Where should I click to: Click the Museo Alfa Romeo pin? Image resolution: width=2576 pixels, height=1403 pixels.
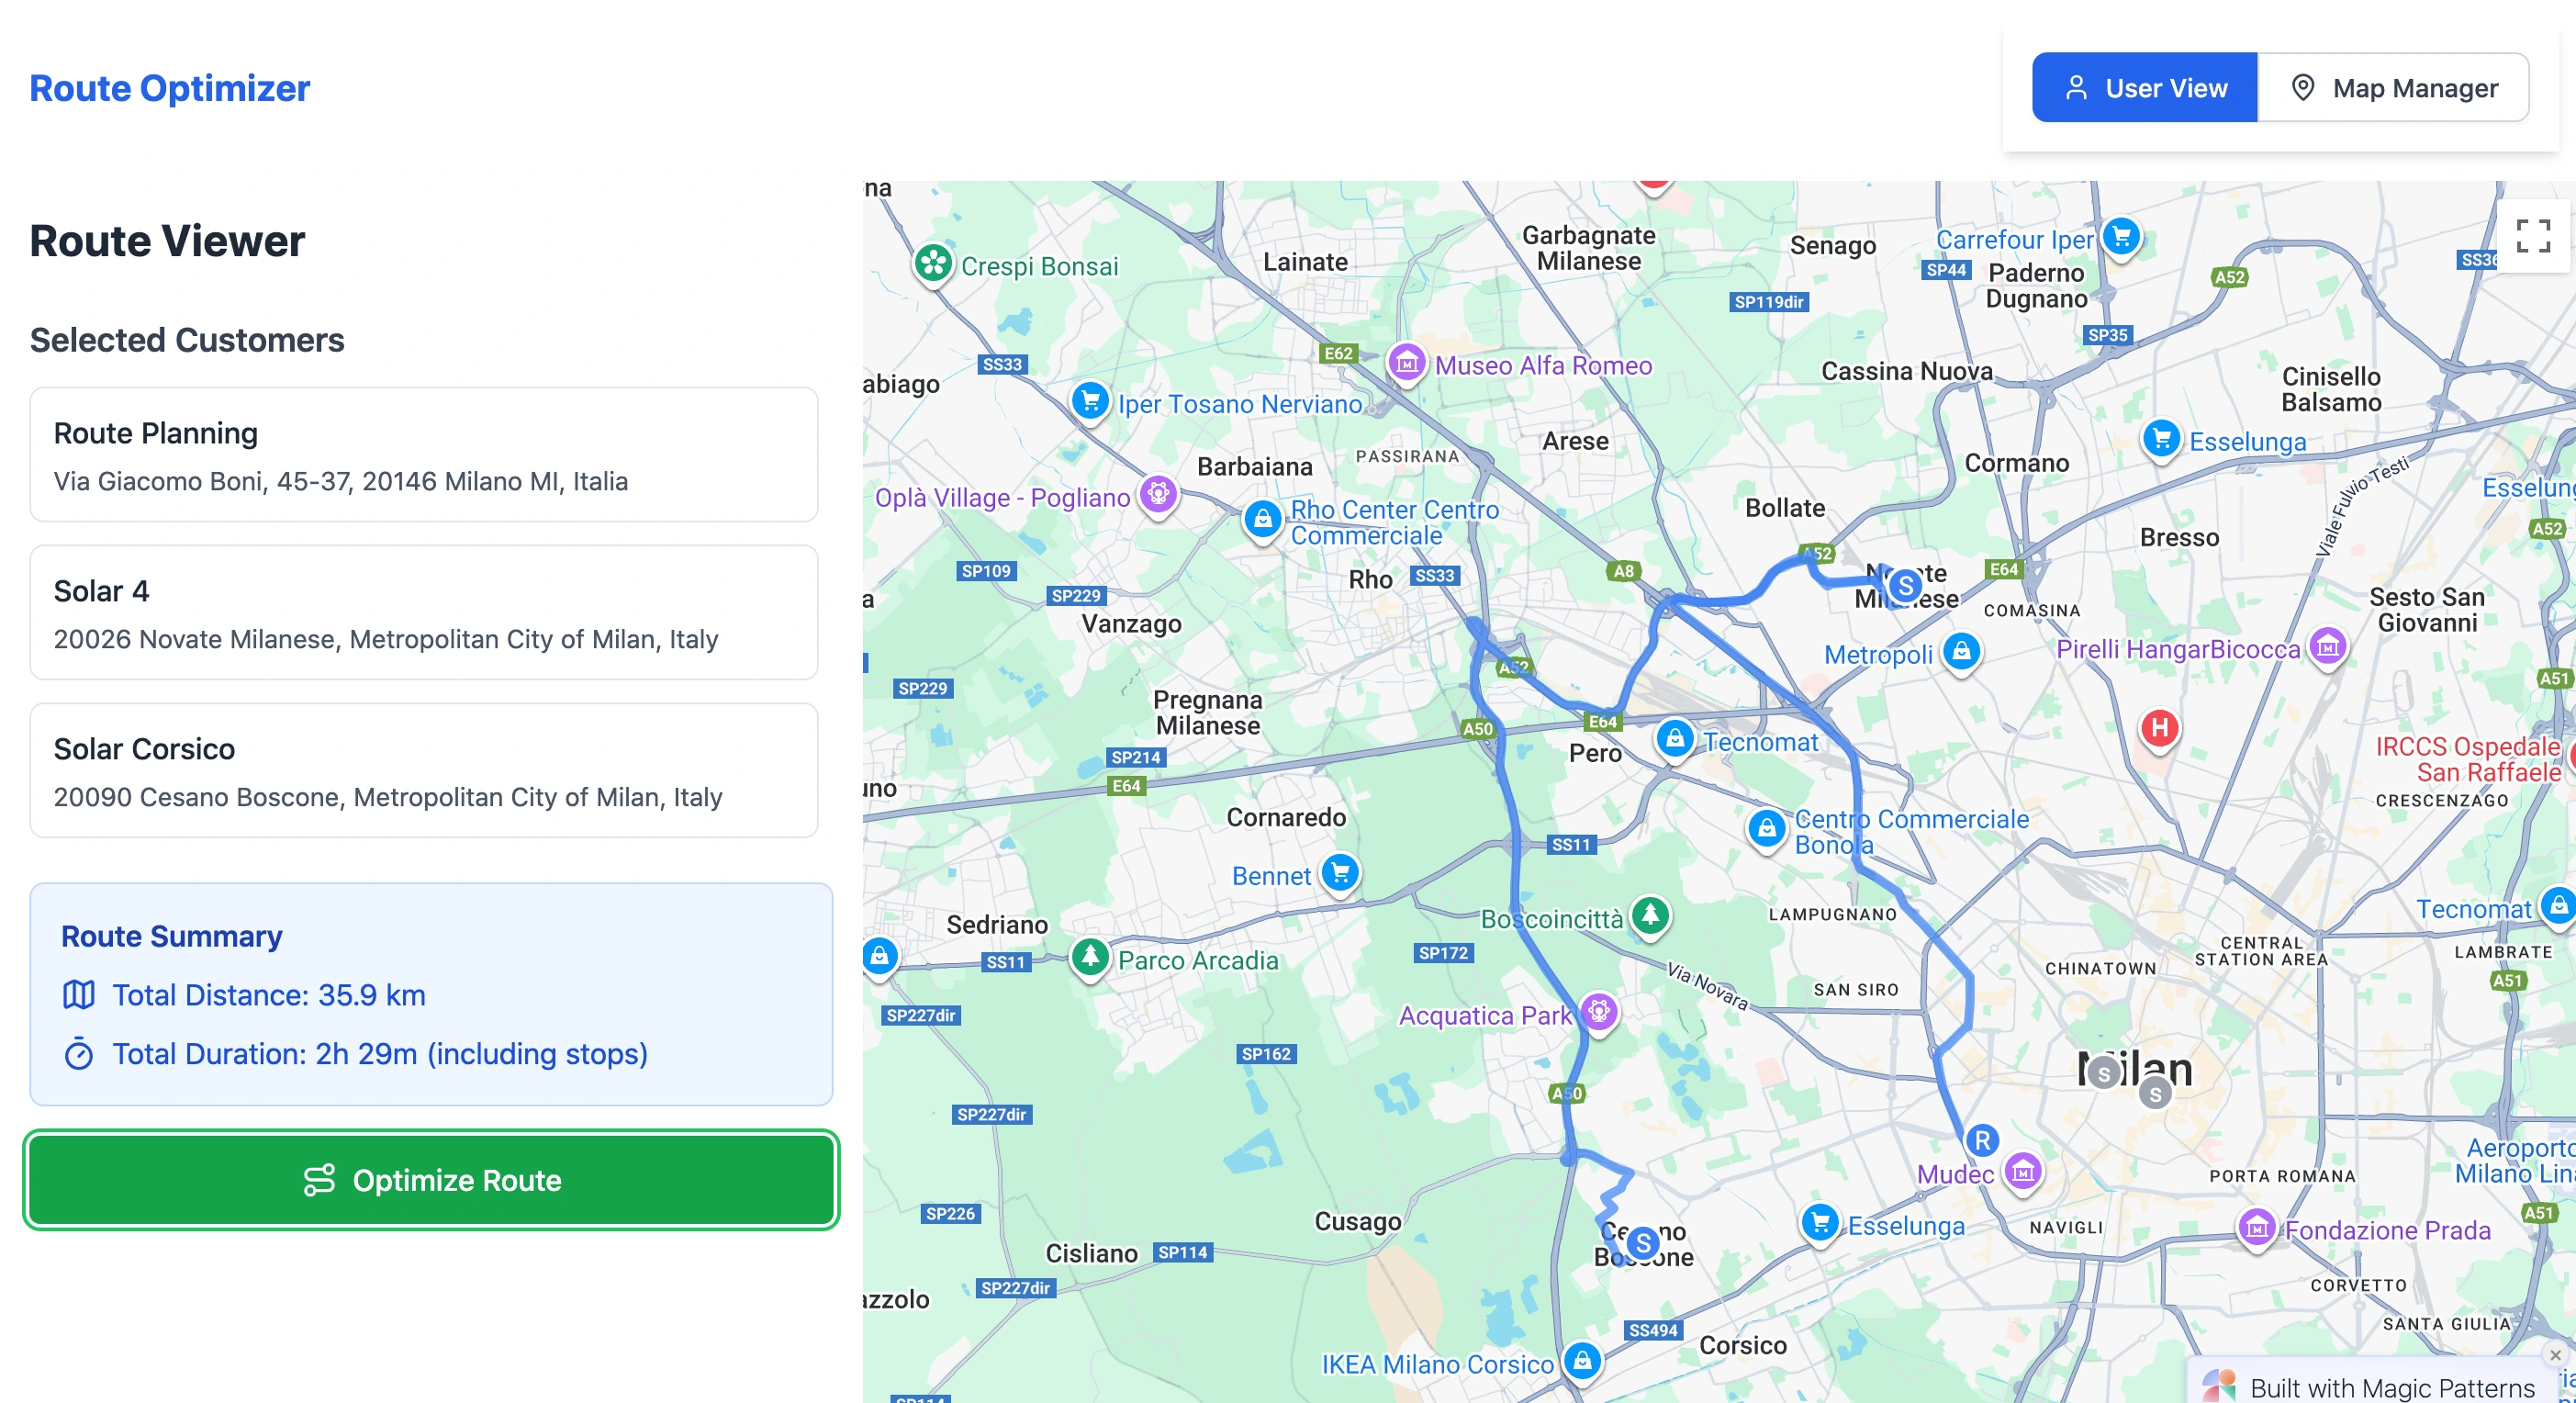[1406, 363]
